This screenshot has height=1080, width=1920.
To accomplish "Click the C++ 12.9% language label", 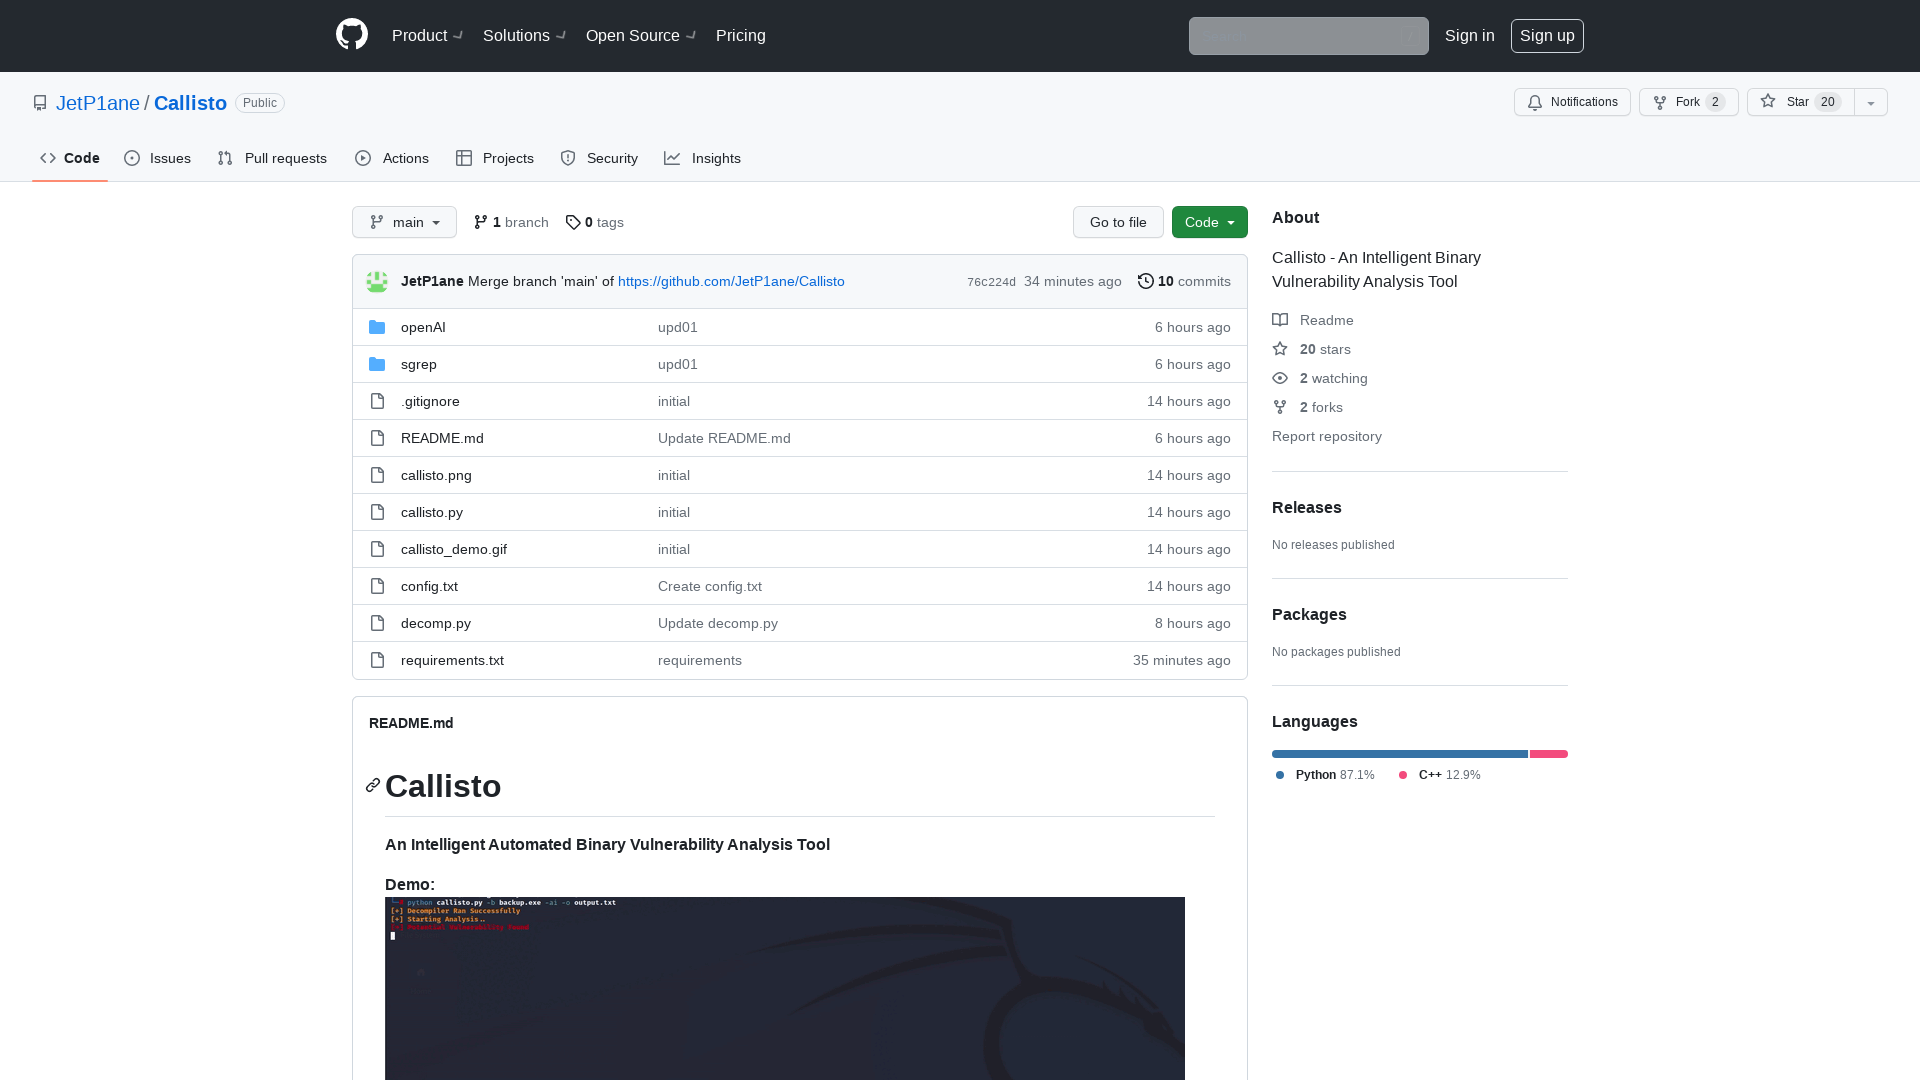I will (x=1440, y=775).
